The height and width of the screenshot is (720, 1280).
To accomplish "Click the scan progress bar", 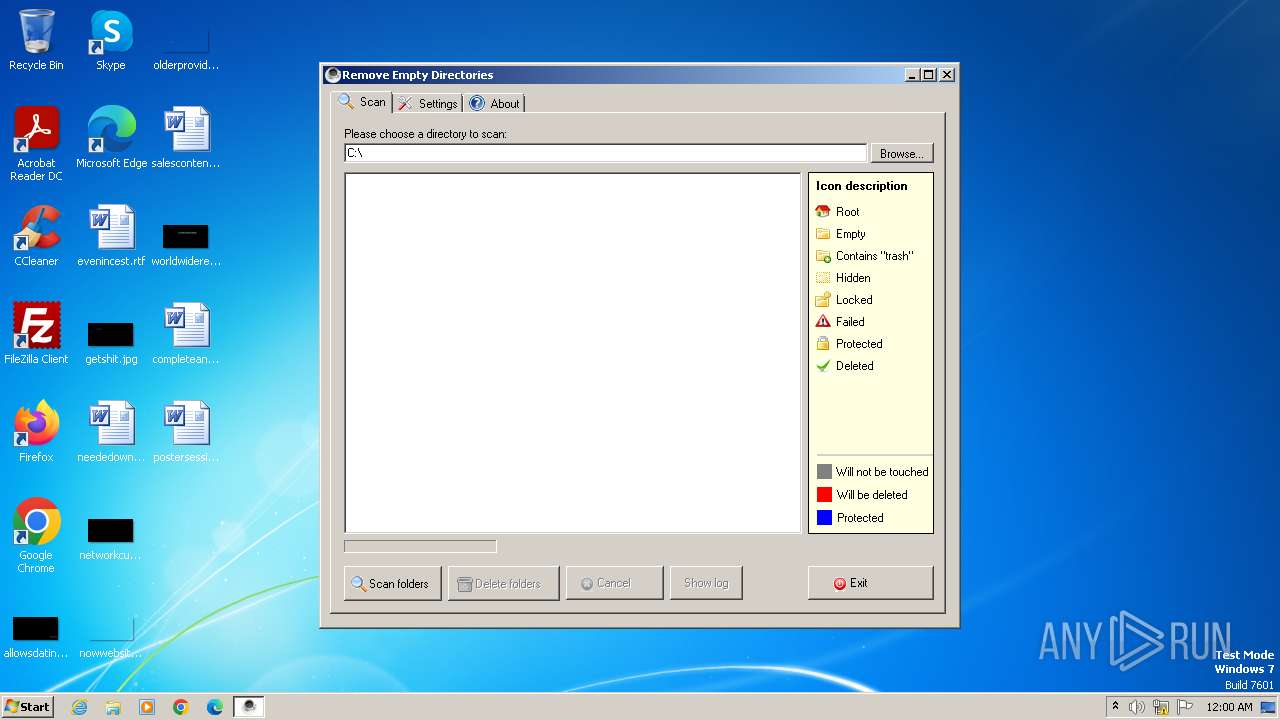I will coord(420,546).
